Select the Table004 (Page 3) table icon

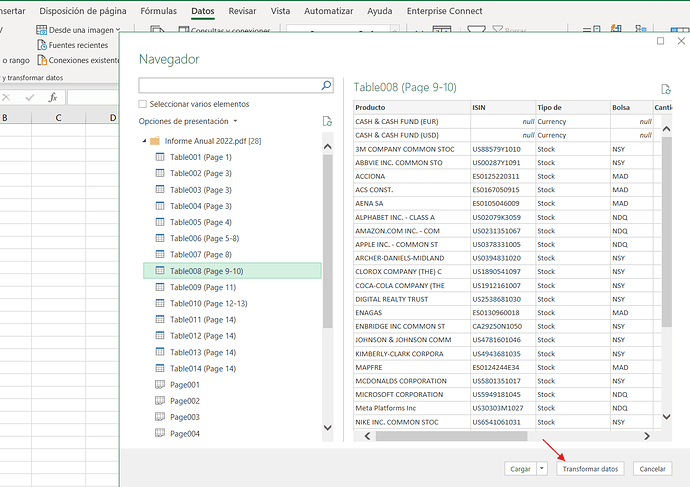click(x=160, y=206)
